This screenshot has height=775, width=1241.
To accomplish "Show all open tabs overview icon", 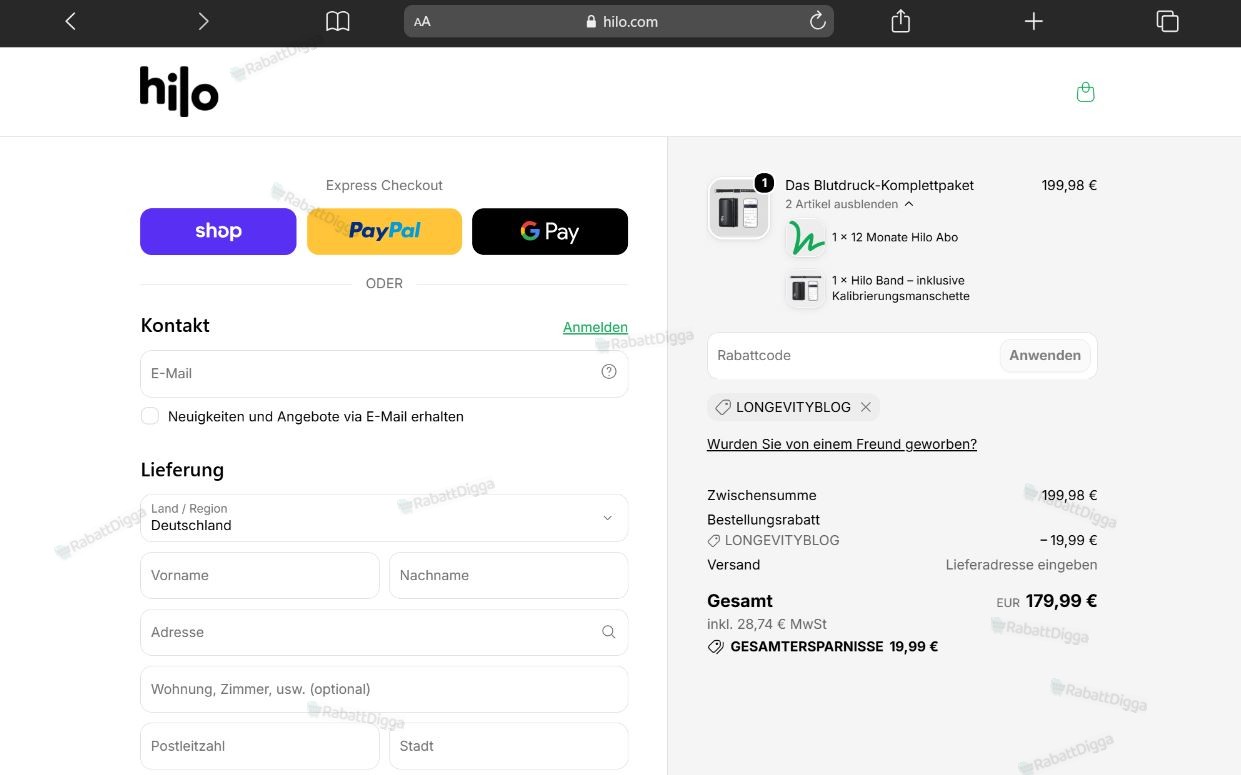I will pos(1167,21).
